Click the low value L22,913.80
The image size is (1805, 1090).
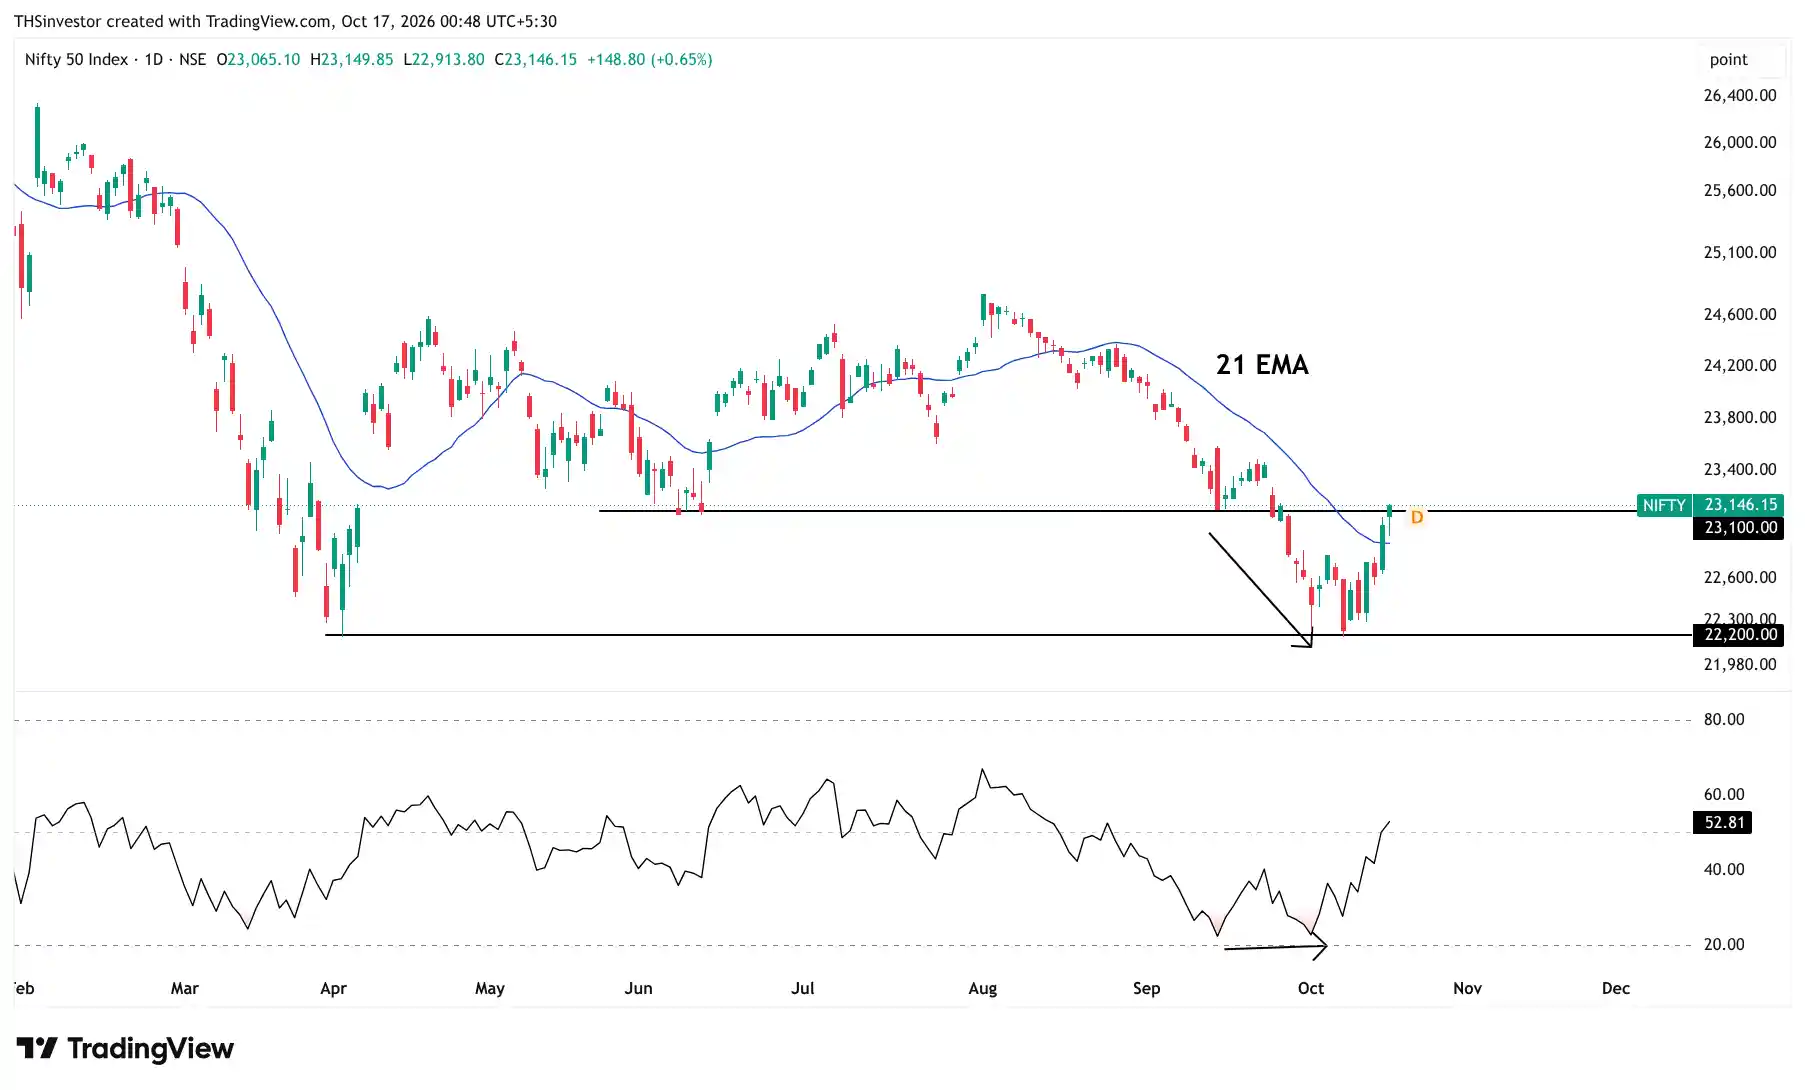pos(444,60)
